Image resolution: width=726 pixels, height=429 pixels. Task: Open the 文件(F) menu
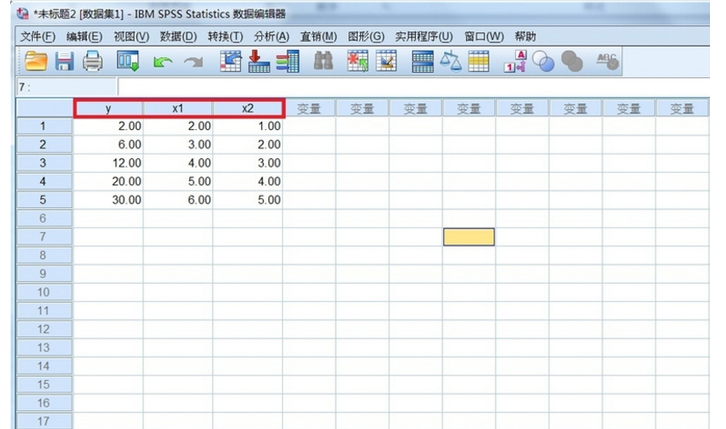point(38,37)
